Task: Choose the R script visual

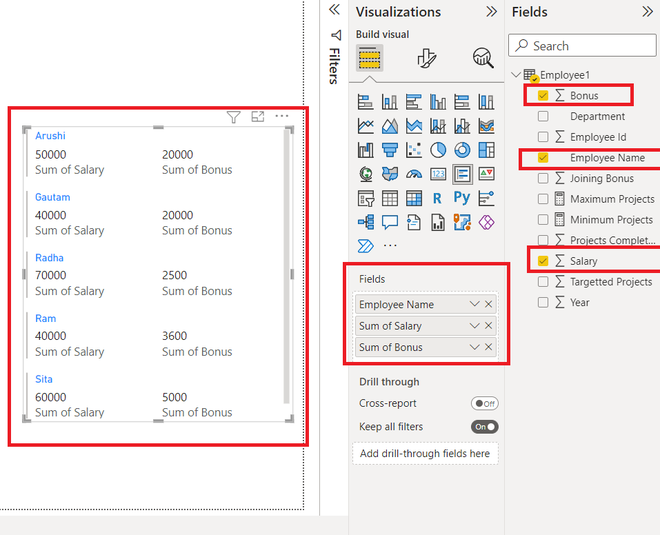Action: (438, 198)
